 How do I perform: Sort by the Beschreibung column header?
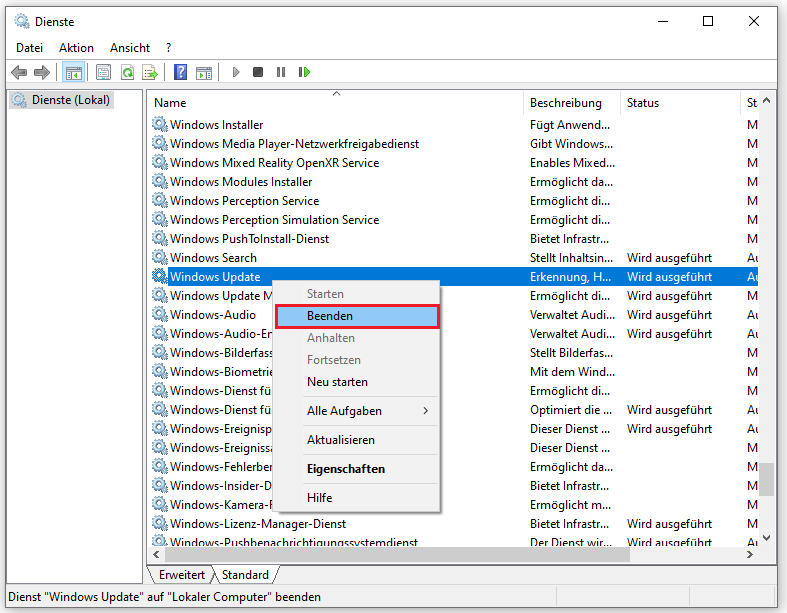tap(572, 103)
